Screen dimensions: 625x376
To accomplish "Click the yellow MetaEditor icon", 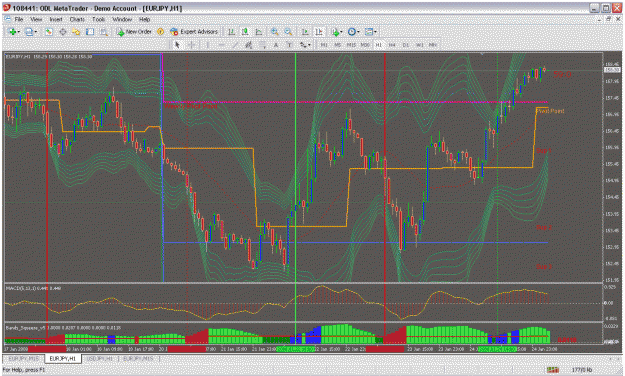I will tap(160, 32).
